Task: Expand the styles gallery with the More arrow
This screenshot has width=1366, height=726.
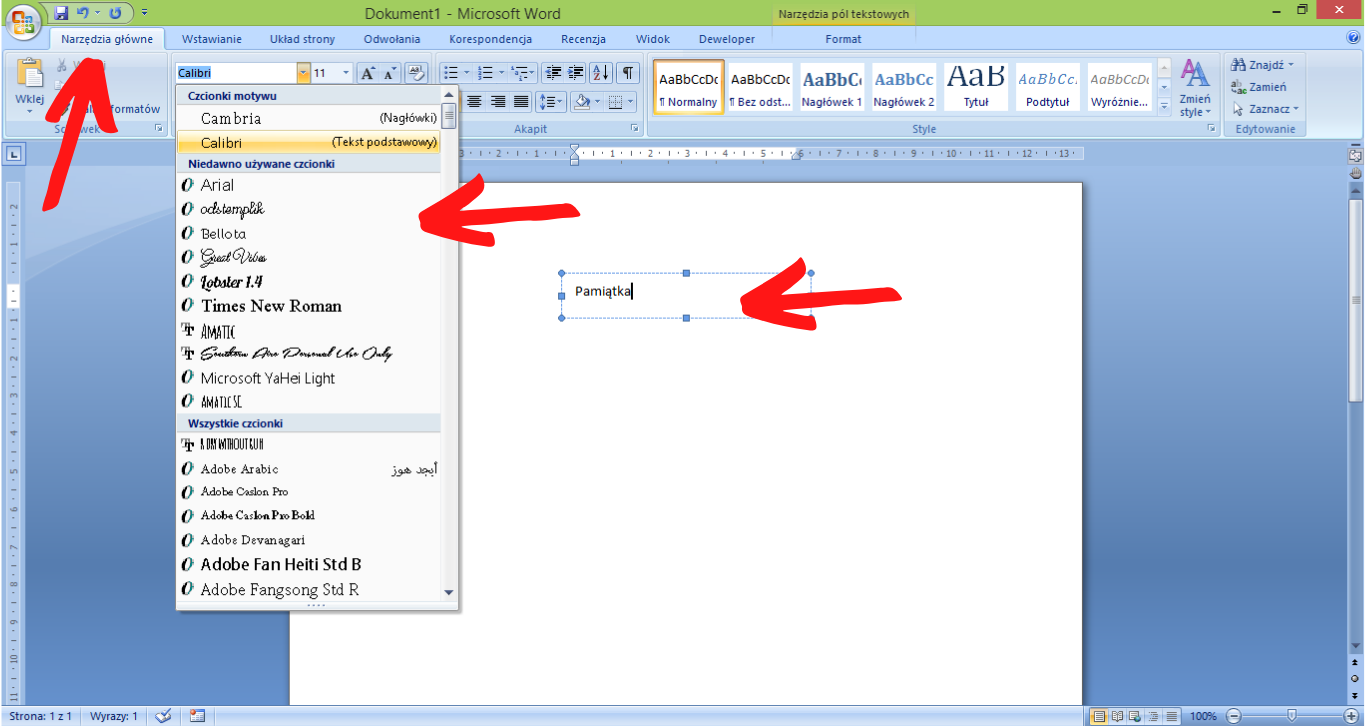Action: [1163, 105]
